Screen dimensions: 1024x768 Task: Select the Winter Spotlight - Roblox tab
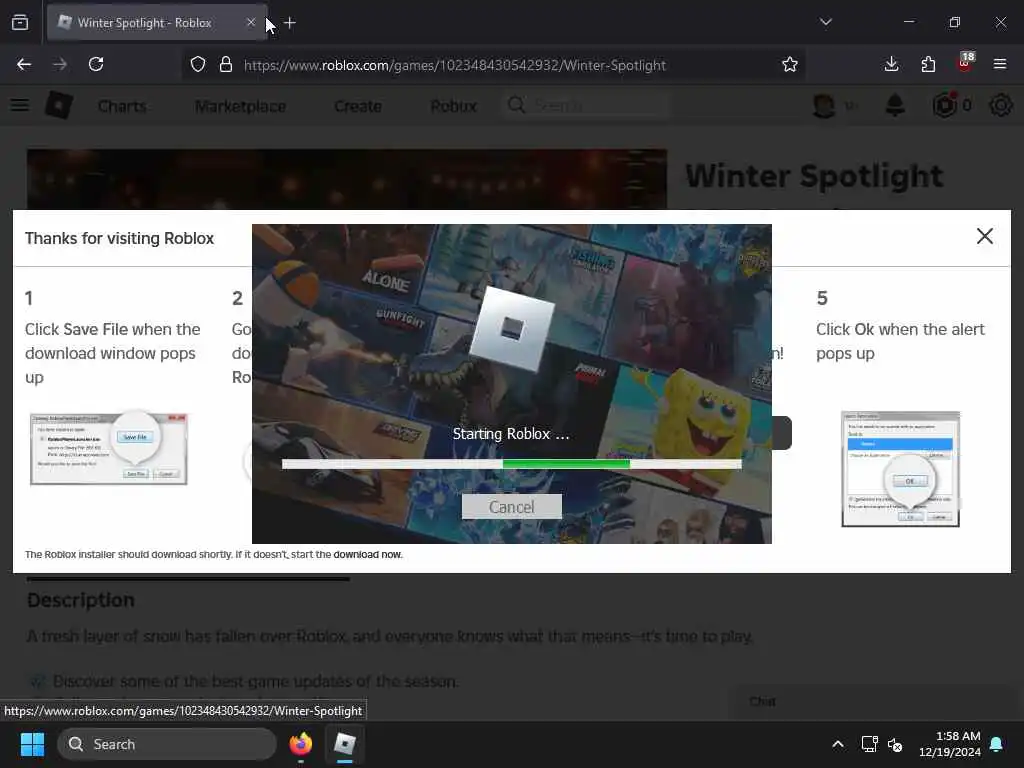(x=157, y=22)
